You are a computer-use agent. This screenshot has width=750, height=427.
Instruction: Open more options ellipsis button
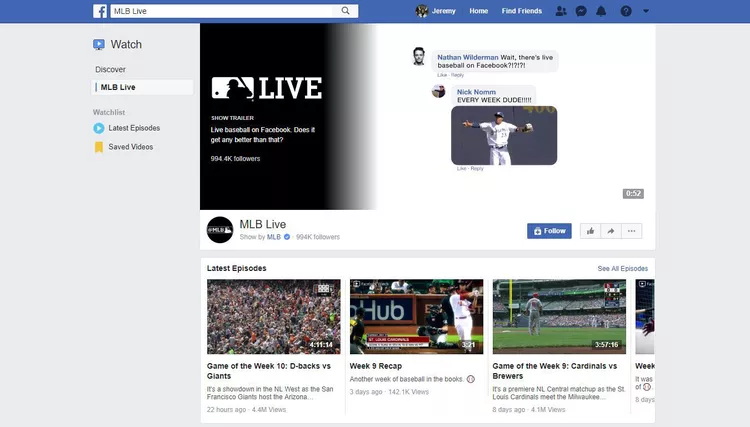click(x=631, y=231)
